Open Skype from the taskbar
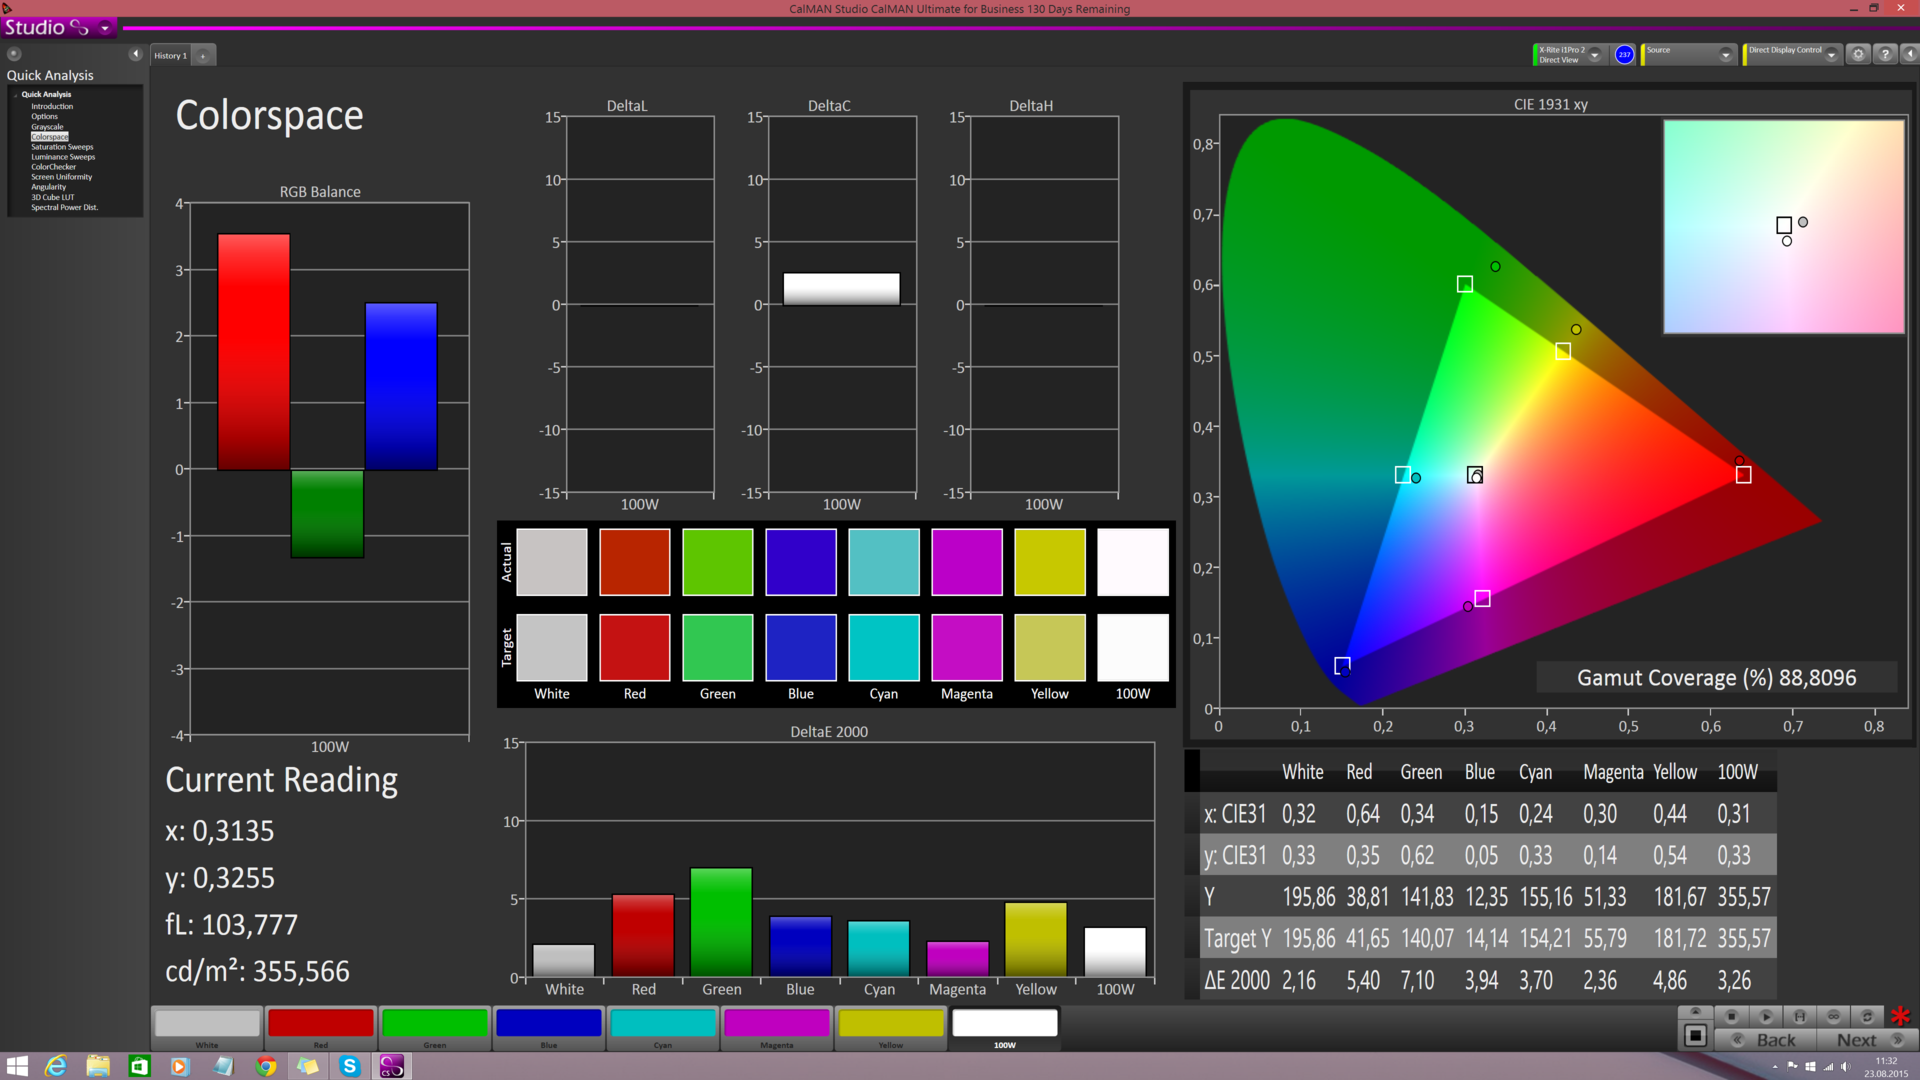 click(349, 1066)
